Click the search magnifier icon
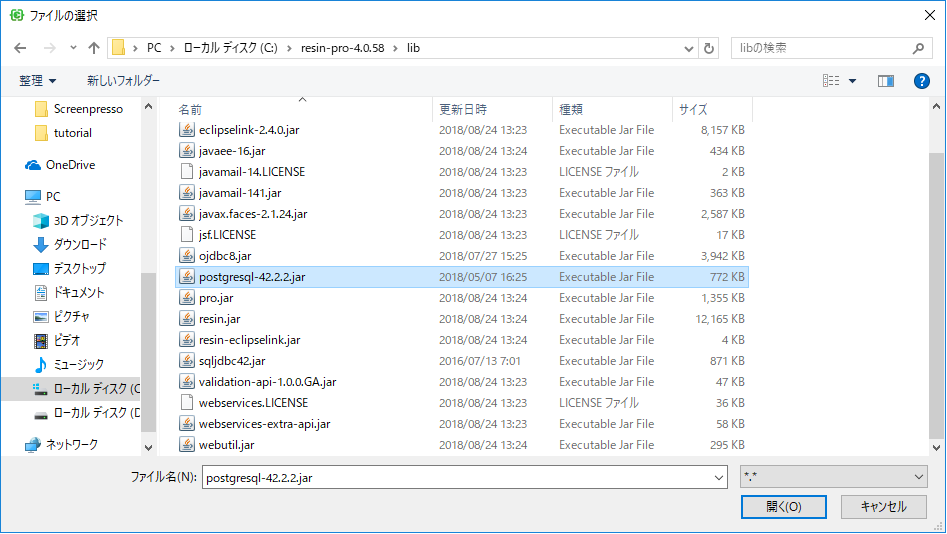947x534 pixels. (x=919, y=48)
